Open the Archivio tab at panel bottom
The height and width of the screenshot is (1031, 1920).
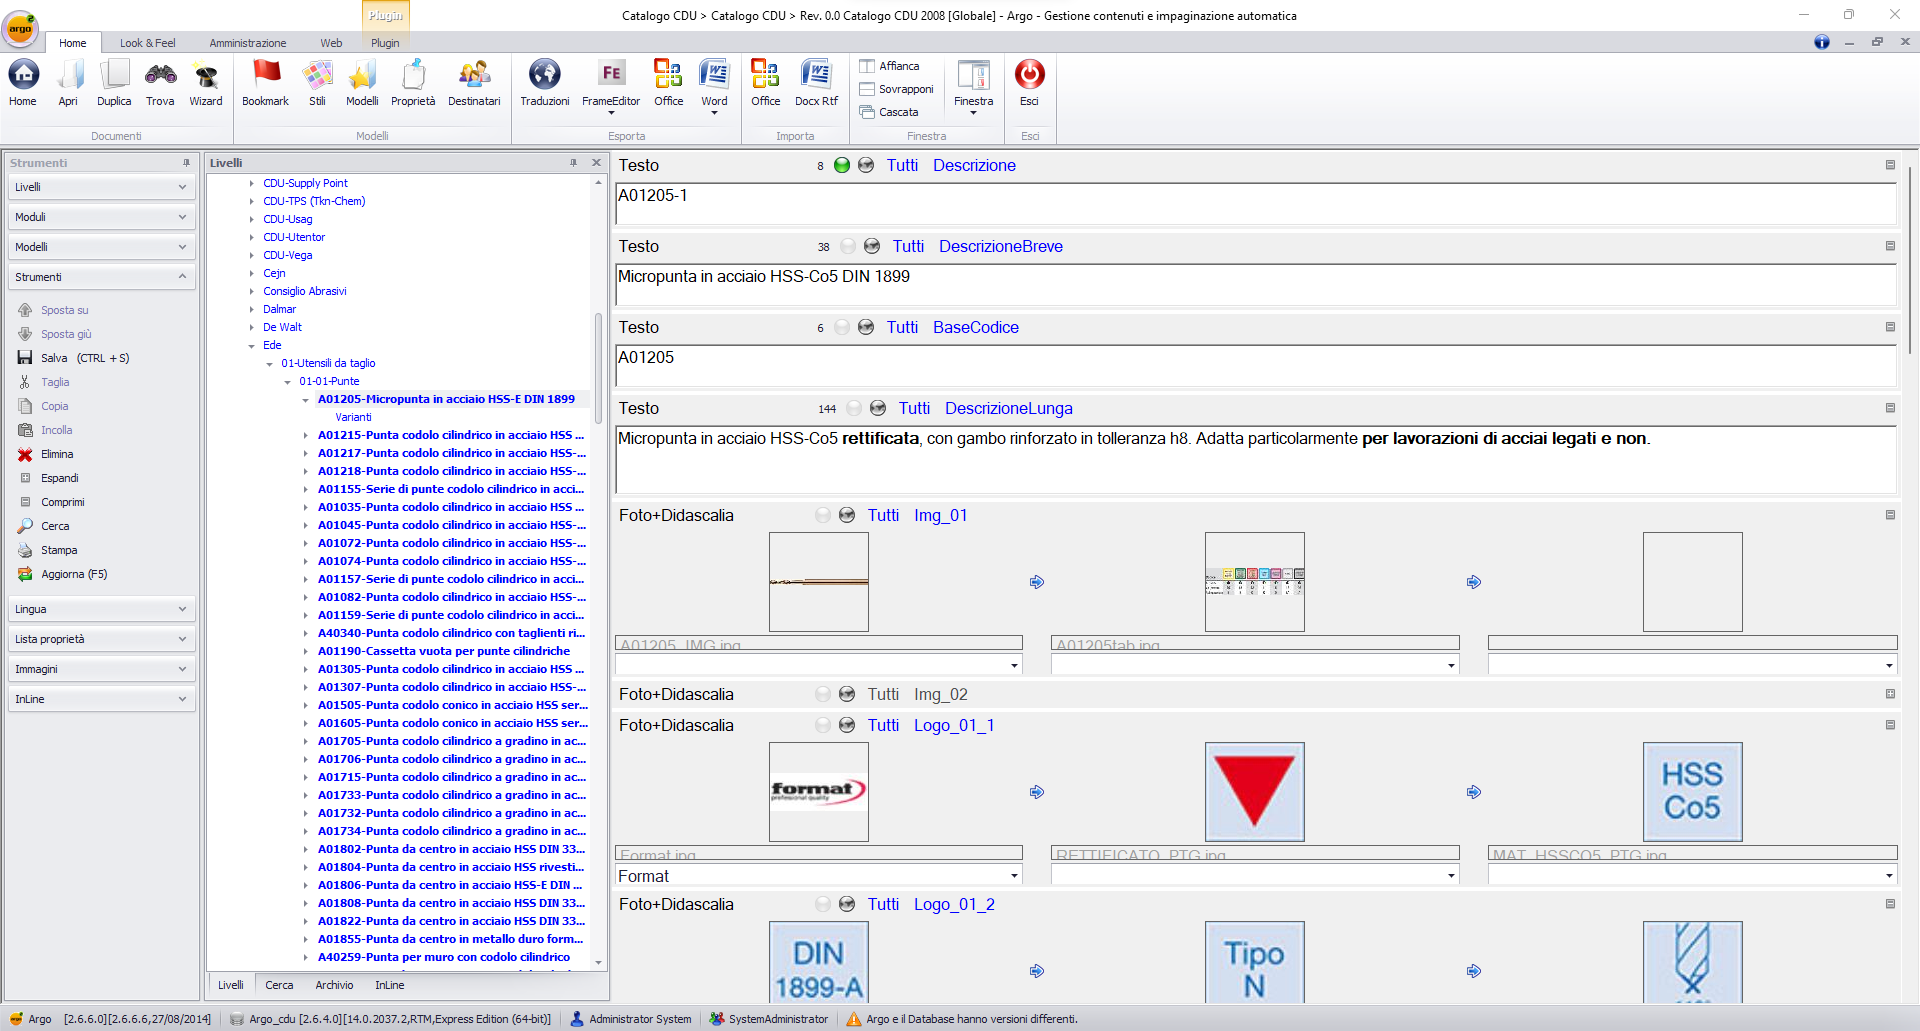(x=334, y=985)
